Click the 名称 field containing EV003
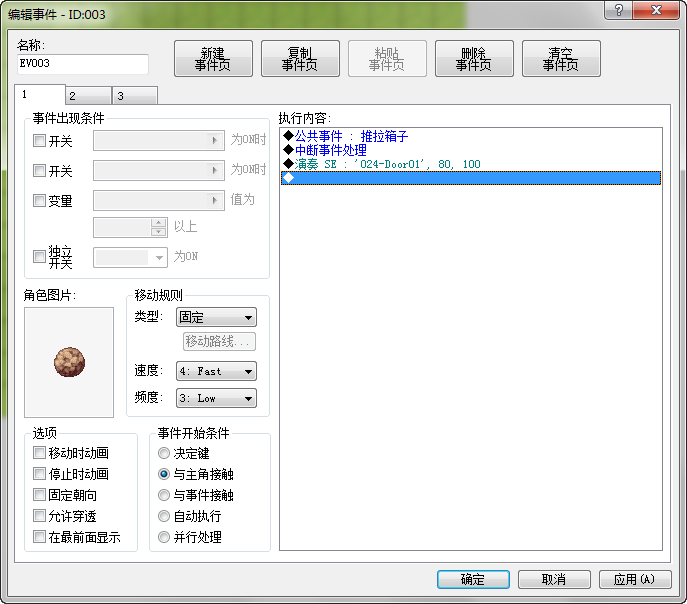The image size is (687, 604). coord(83,64)
